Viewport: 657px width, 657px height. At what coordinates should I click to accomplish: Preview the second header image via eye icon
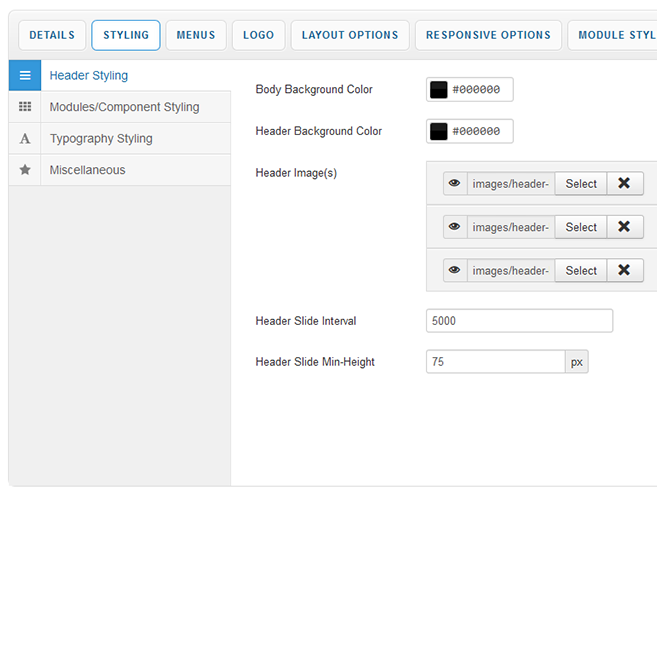pos(455,227)
